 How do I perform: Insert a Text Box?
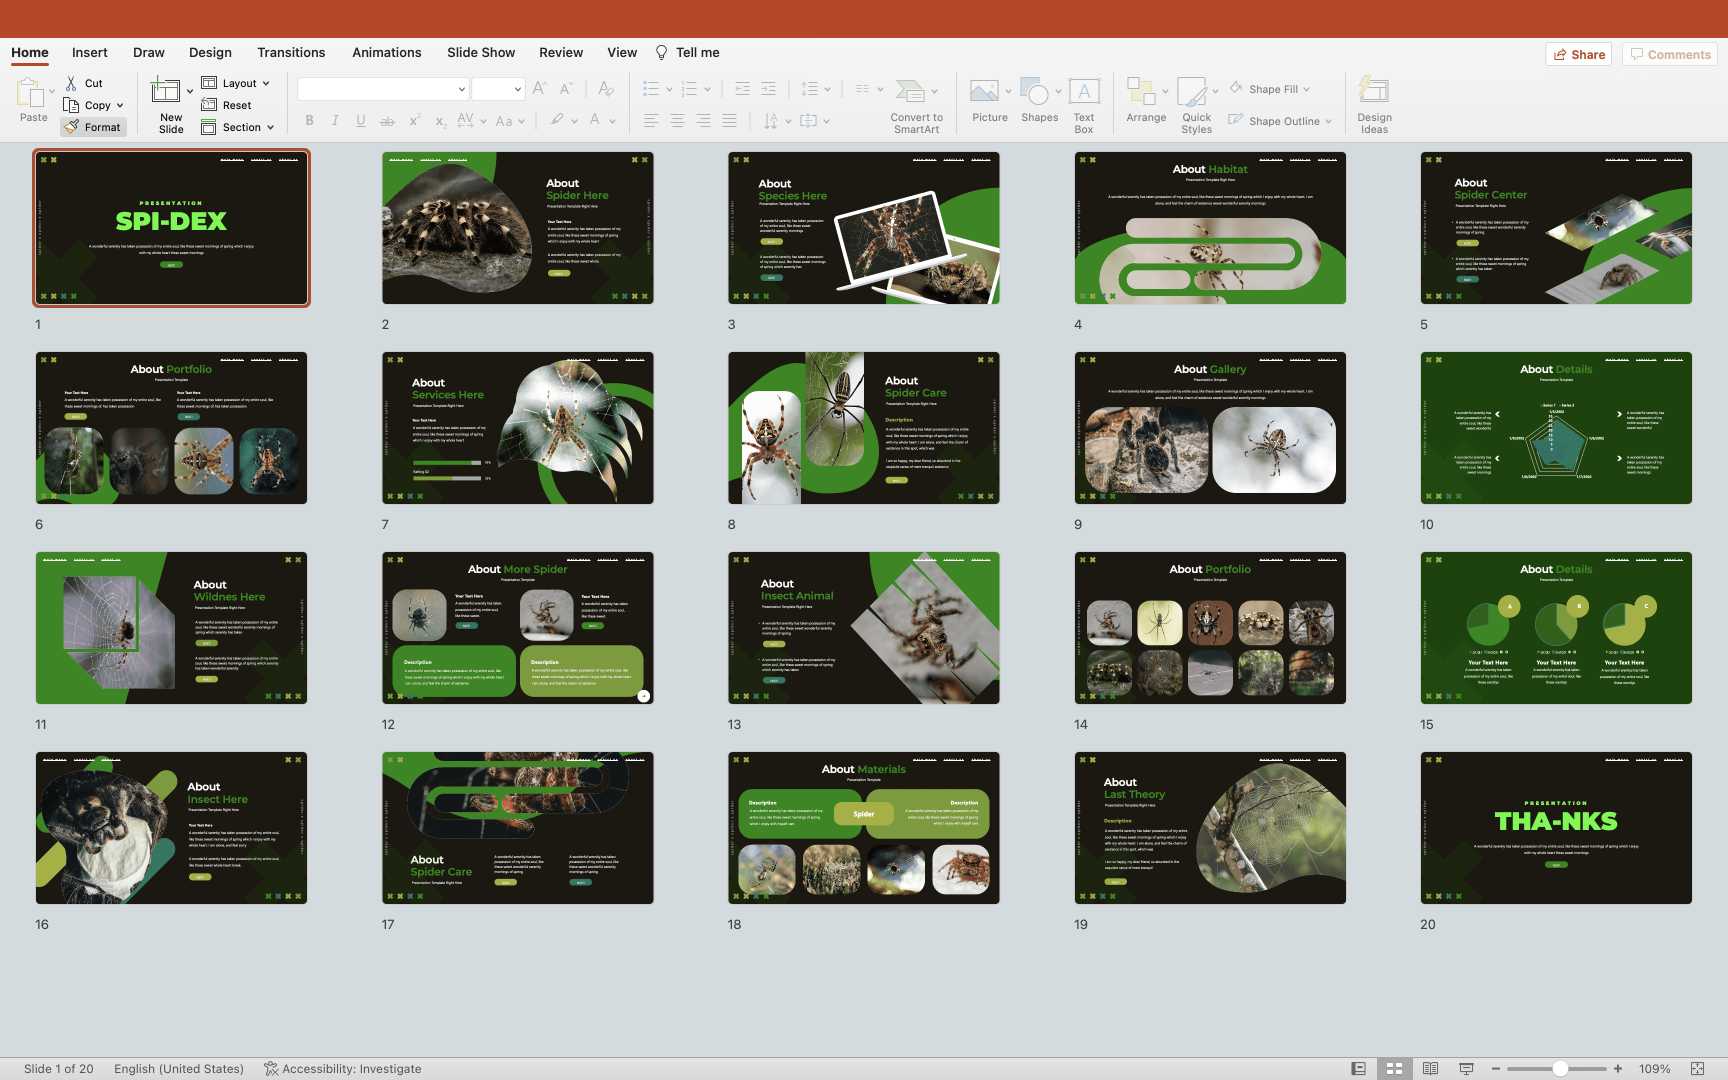[x=1084, y=93]
